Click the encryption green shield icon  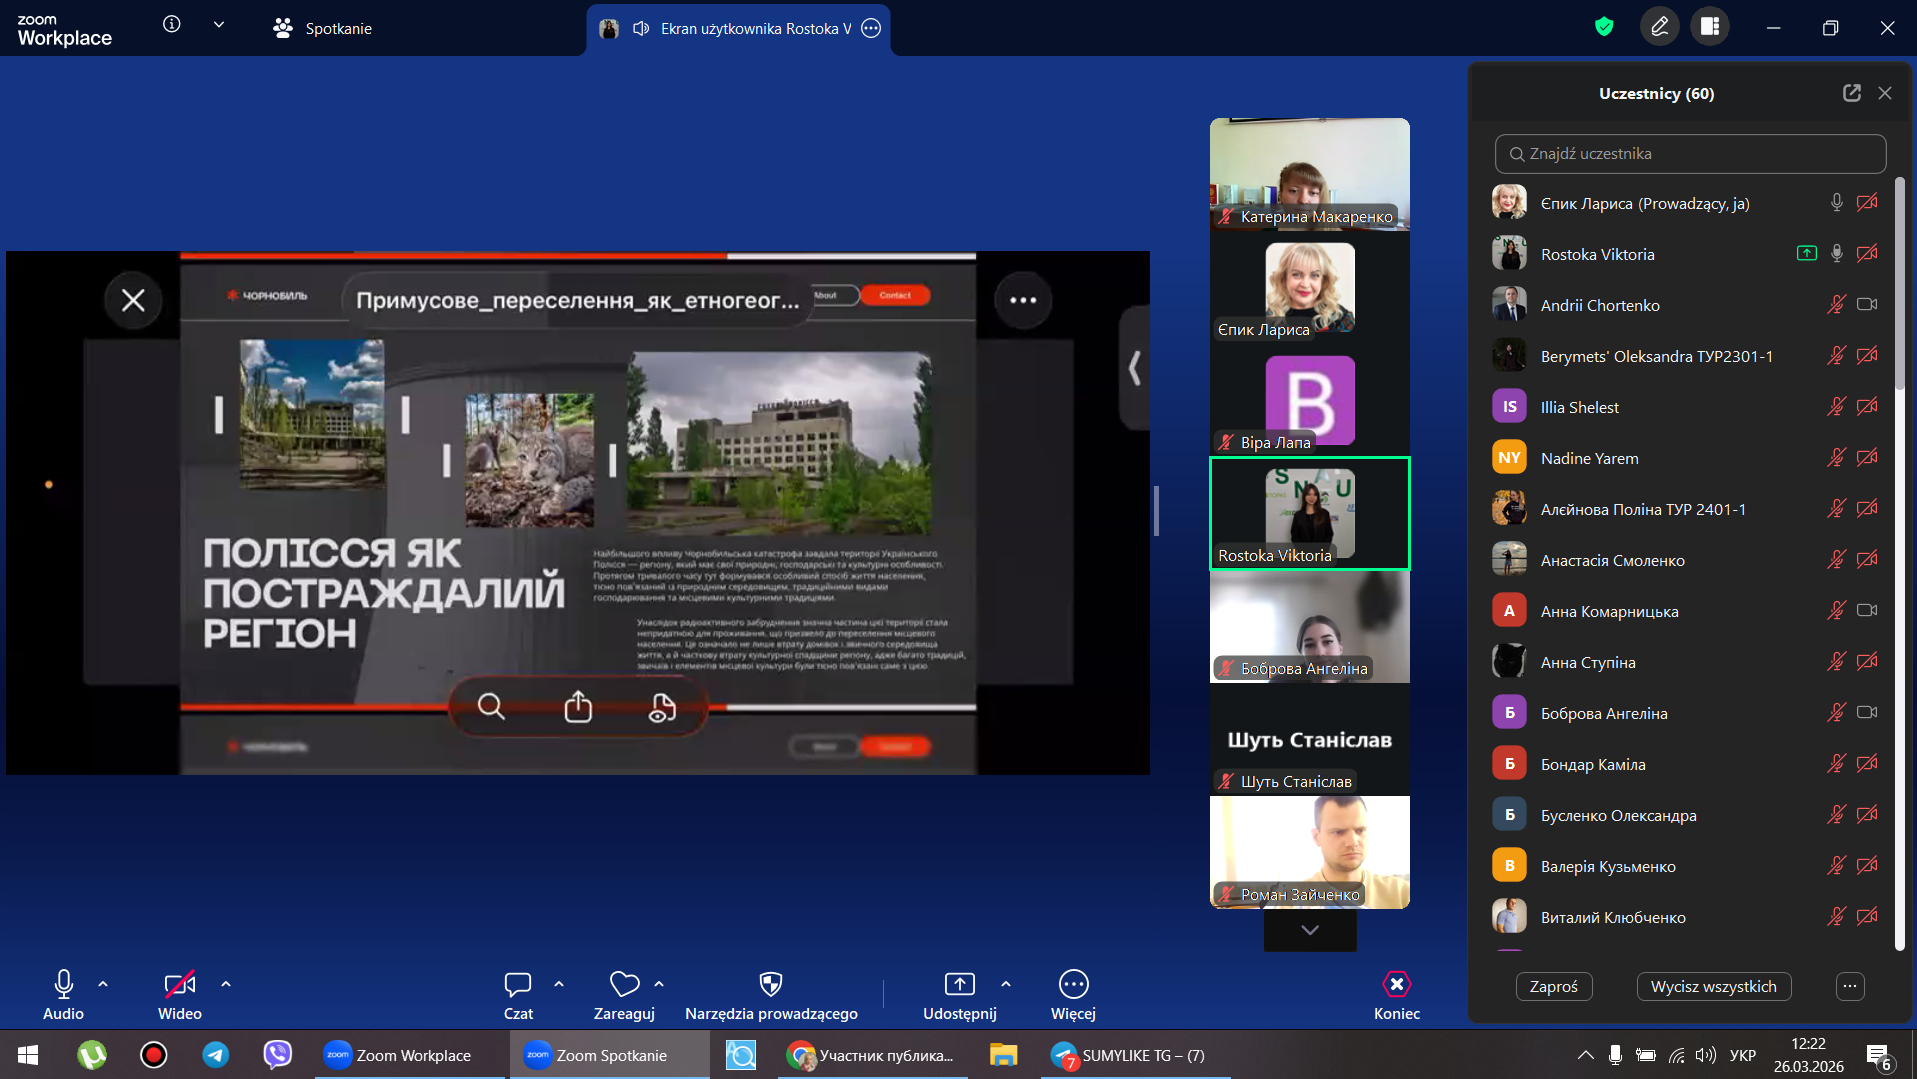pos(1604,27)
